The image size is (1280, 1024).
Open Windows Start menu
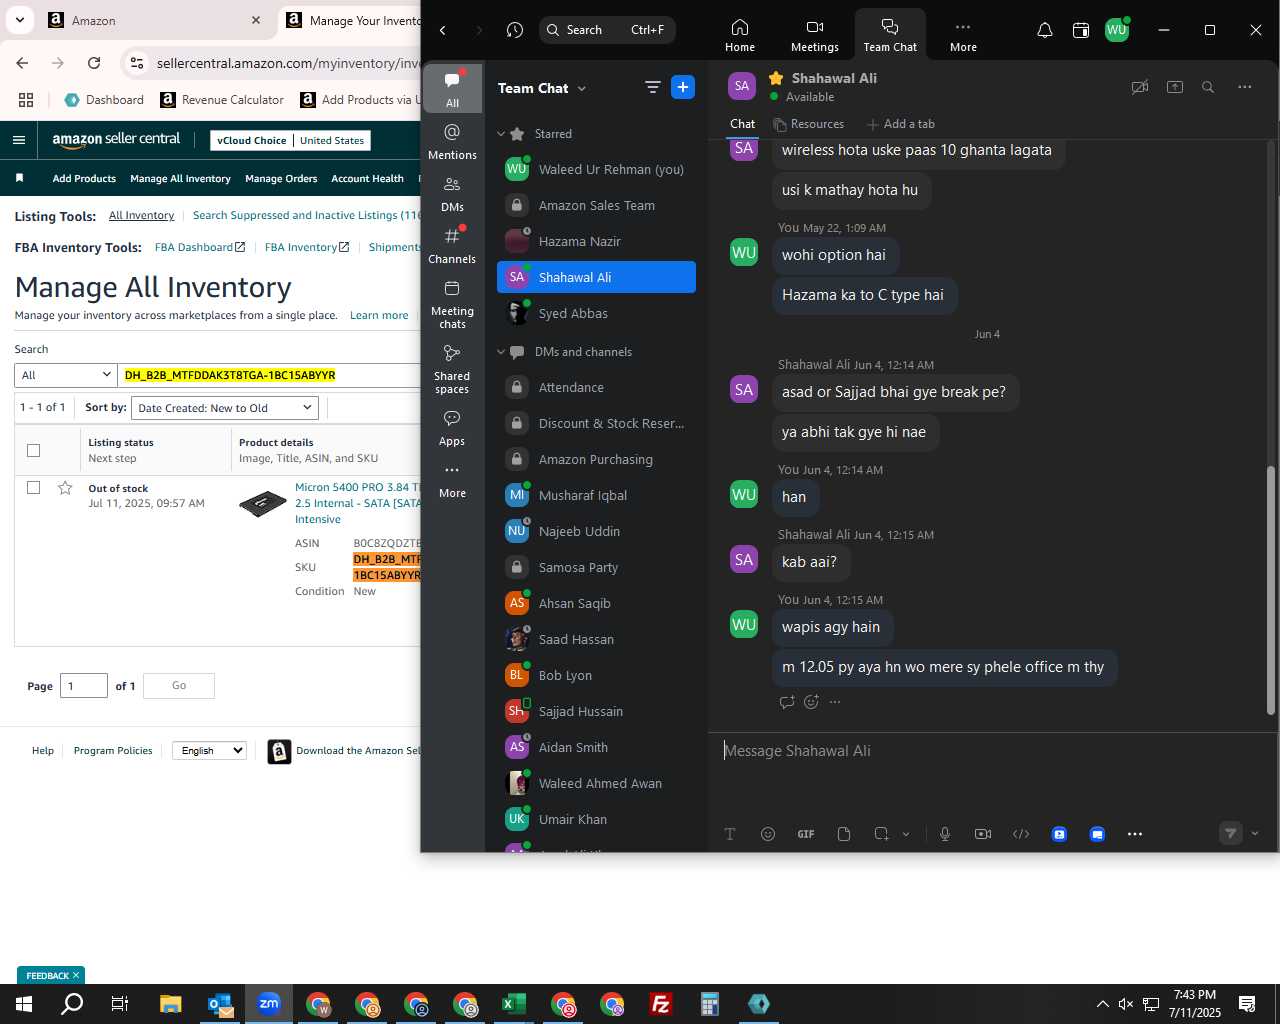[x=24, y=1004]
